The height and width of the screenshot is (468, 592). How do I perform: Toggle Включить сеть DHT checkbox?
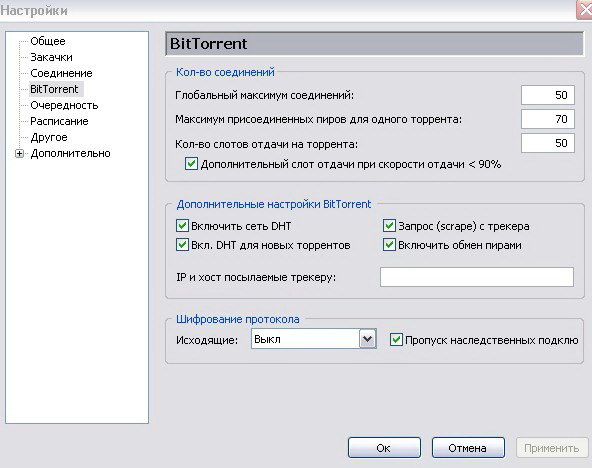click(182, 226)
